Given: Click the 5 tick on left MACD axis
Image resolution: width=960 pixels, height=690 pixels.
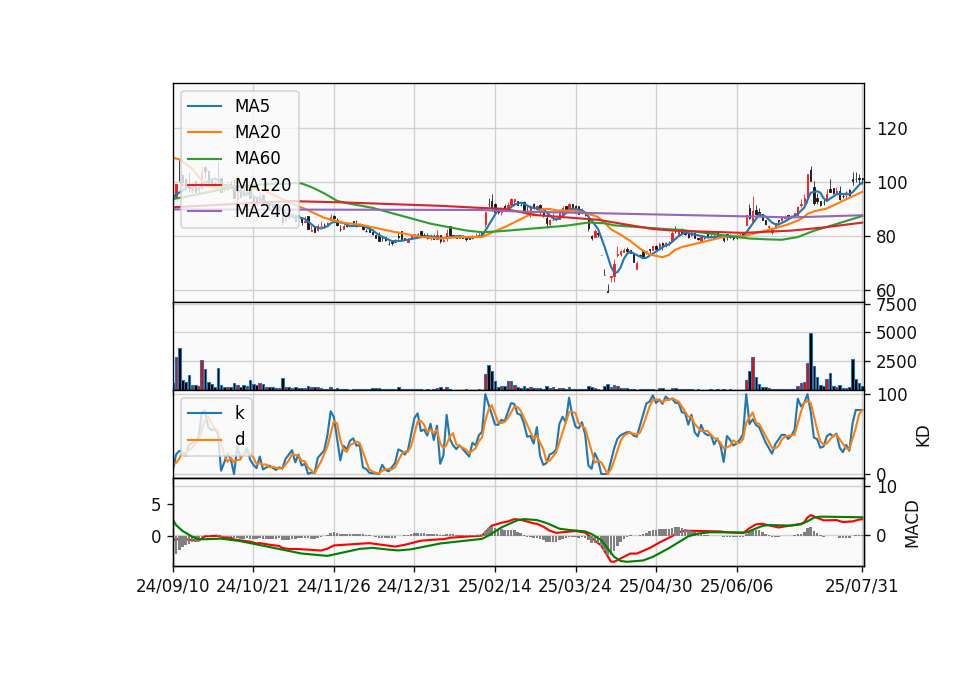Looking at the screenshot, I should (x=156, y=505).
